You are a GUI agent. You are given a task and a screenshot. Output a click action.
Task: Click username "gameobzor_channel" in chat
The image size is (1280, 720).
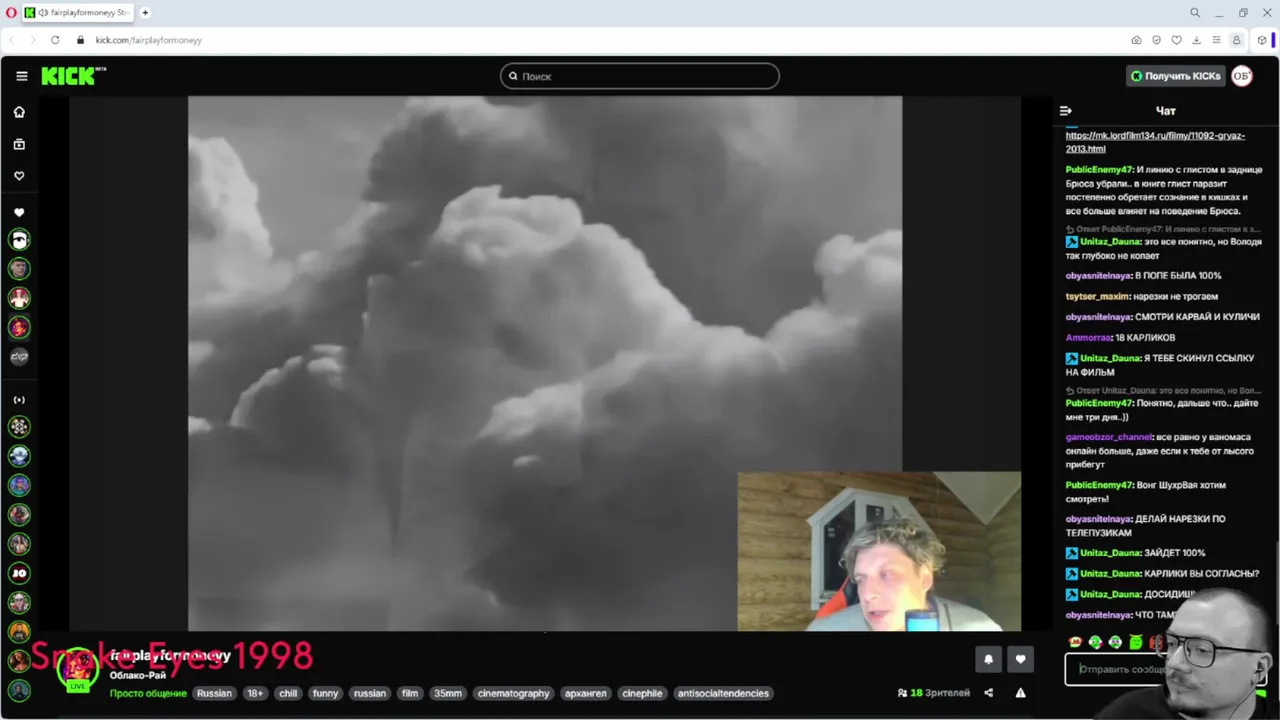(1109, 437)
